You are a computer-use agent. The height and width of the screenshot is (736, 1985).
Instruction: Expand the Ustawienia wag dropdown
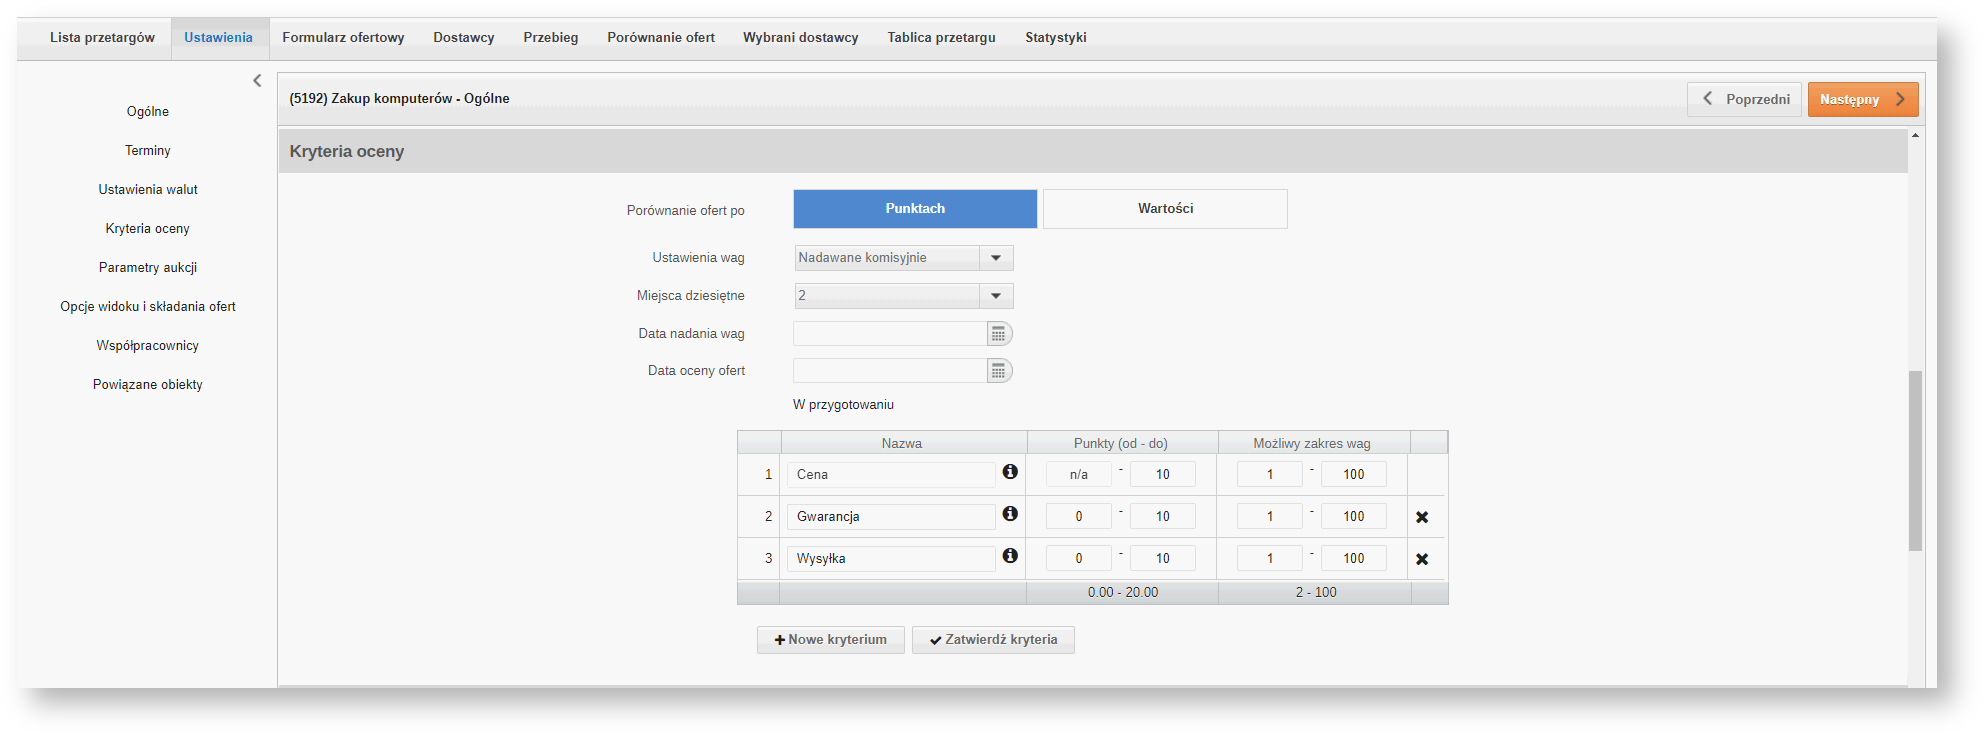click(x=996, y=258)
